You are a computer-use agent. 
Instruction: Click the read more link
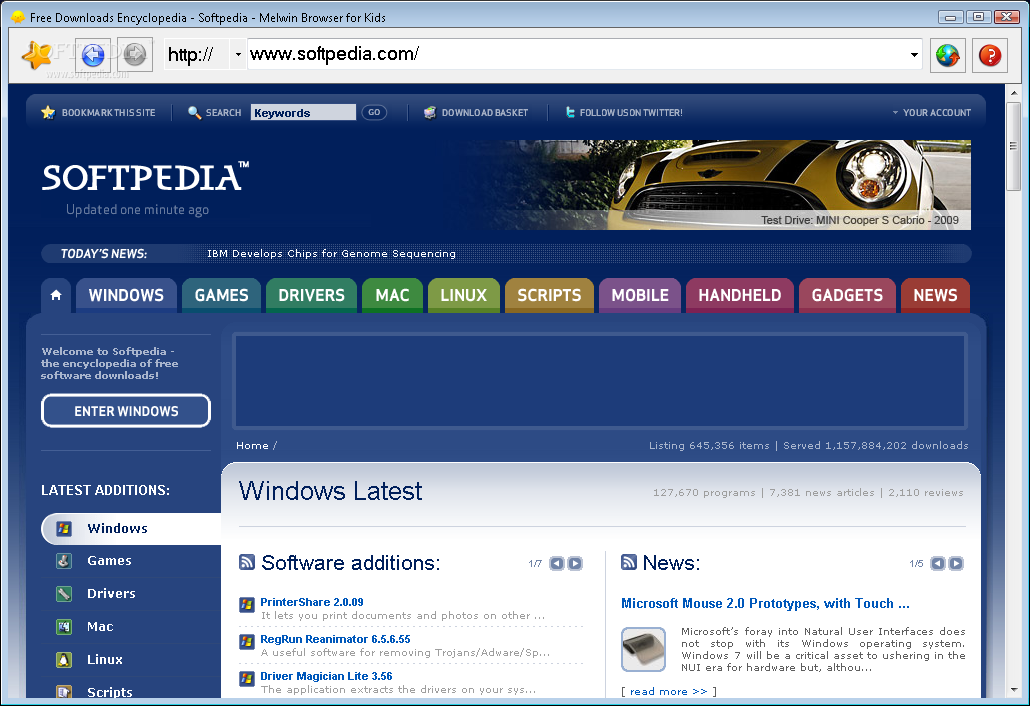pos(669,691)
